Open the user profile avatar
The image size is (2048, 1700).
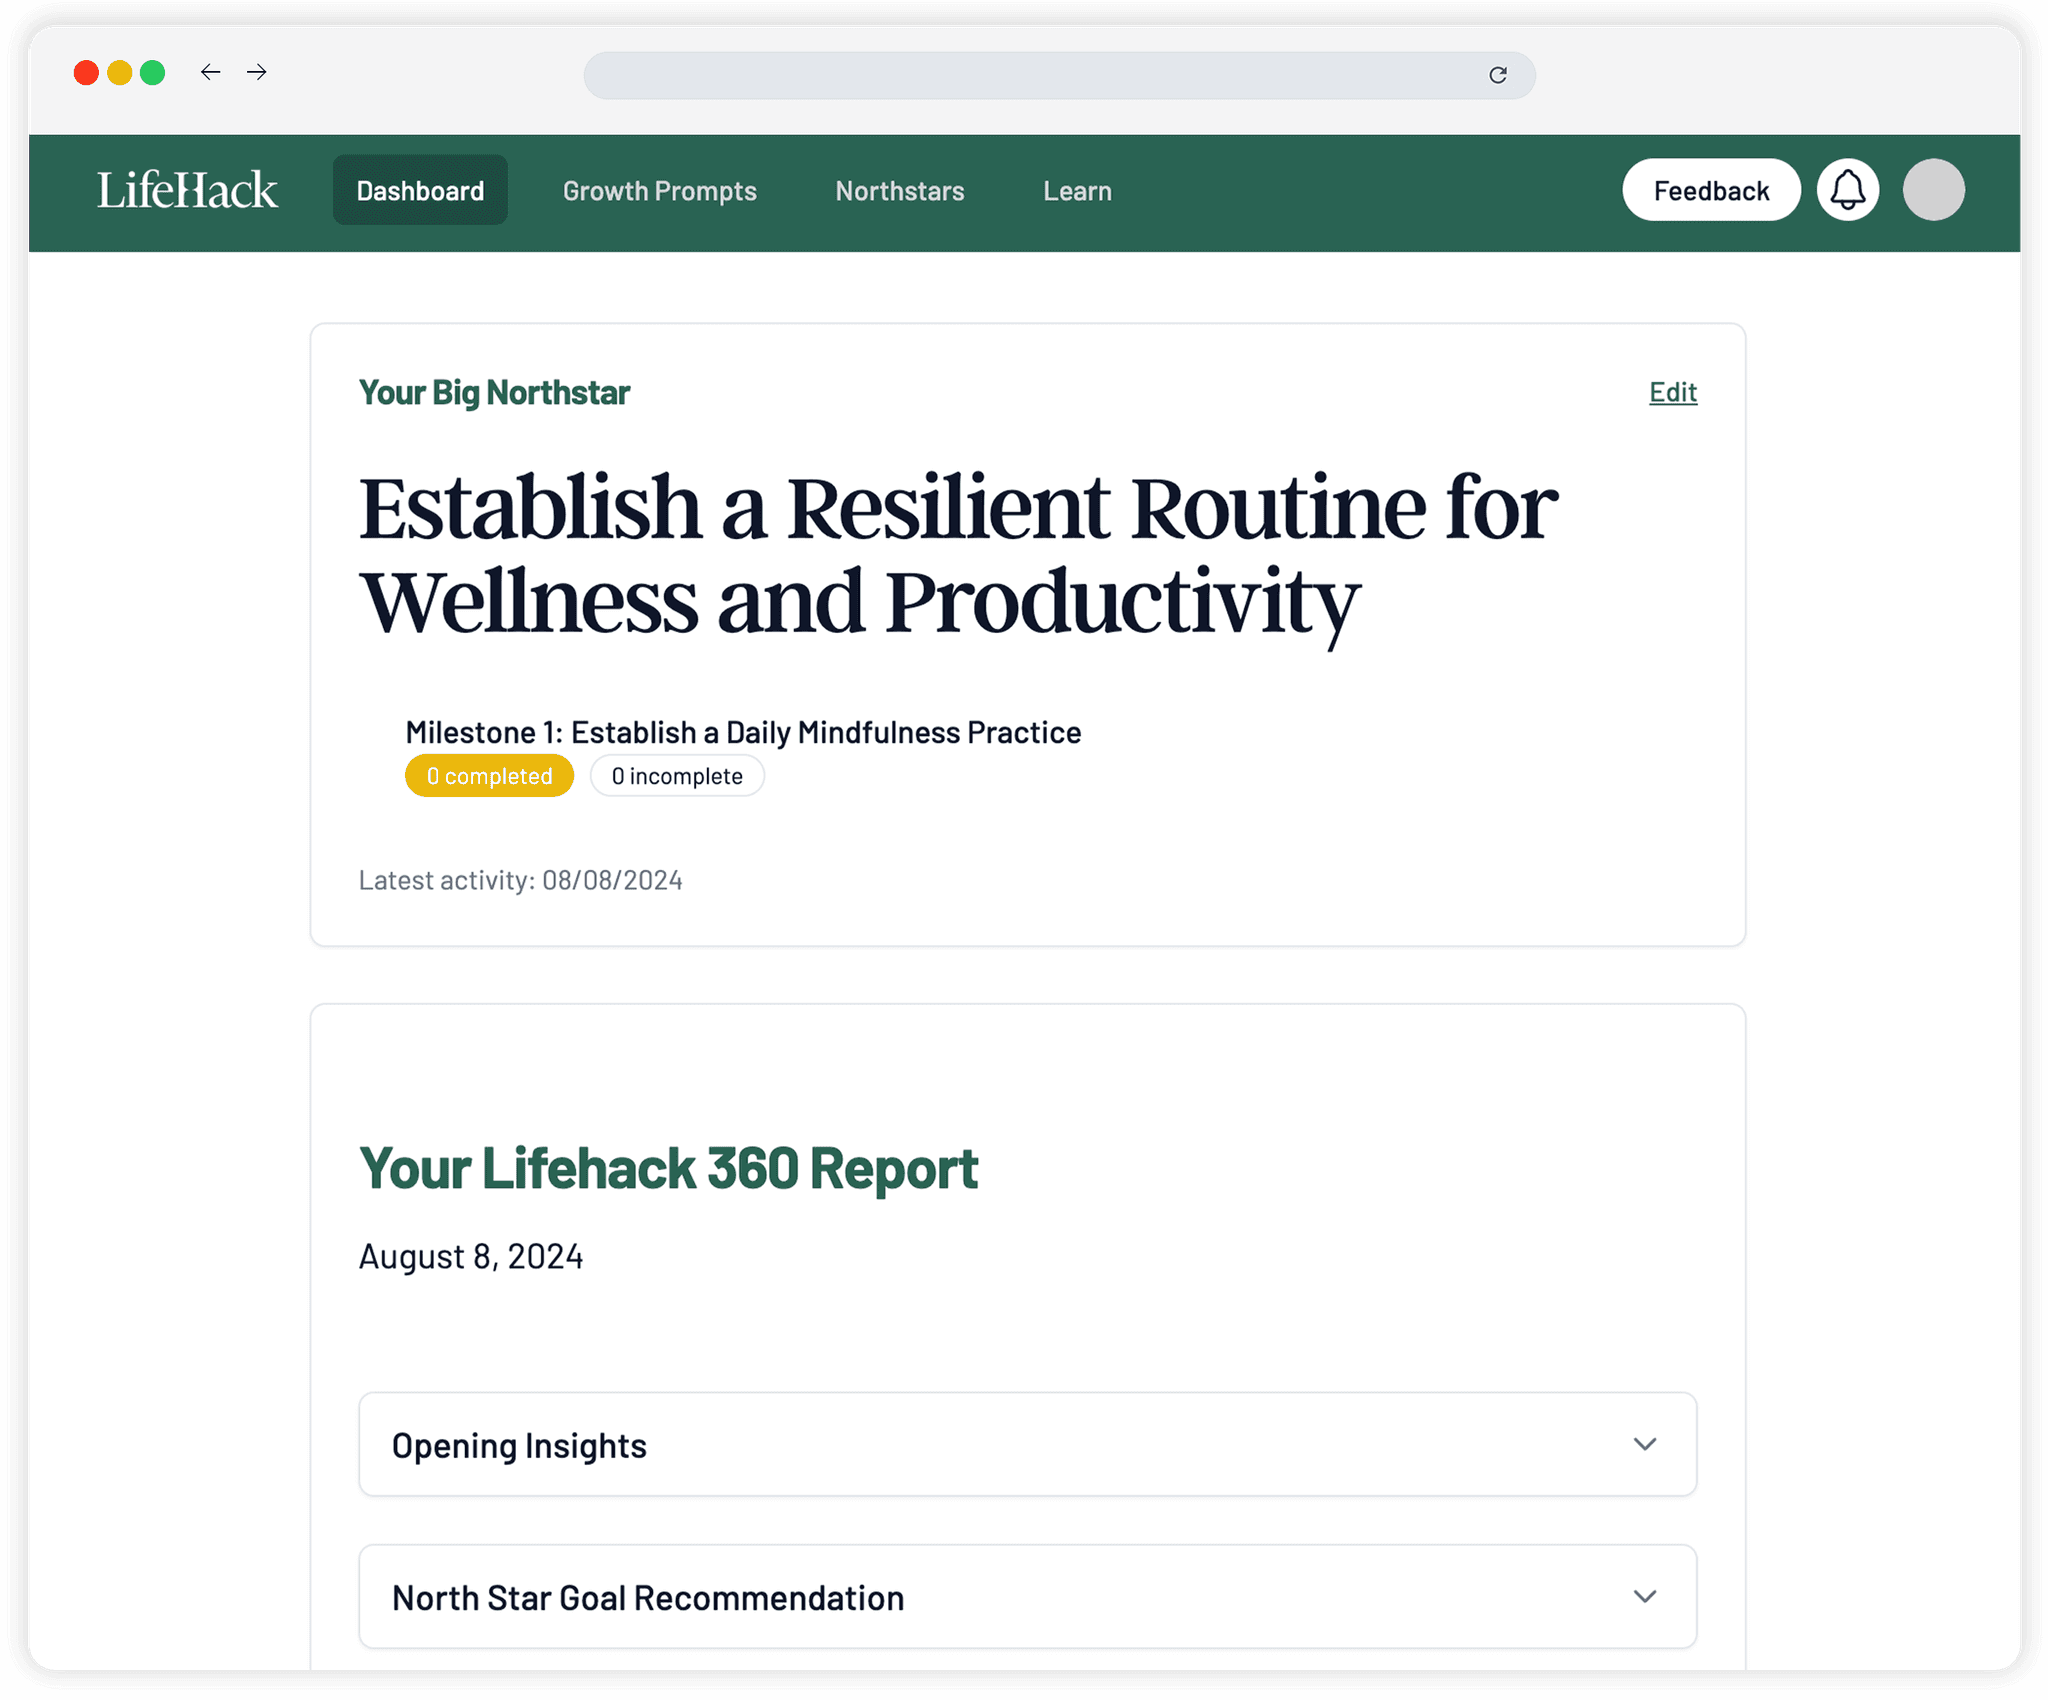coord(1933,190)
